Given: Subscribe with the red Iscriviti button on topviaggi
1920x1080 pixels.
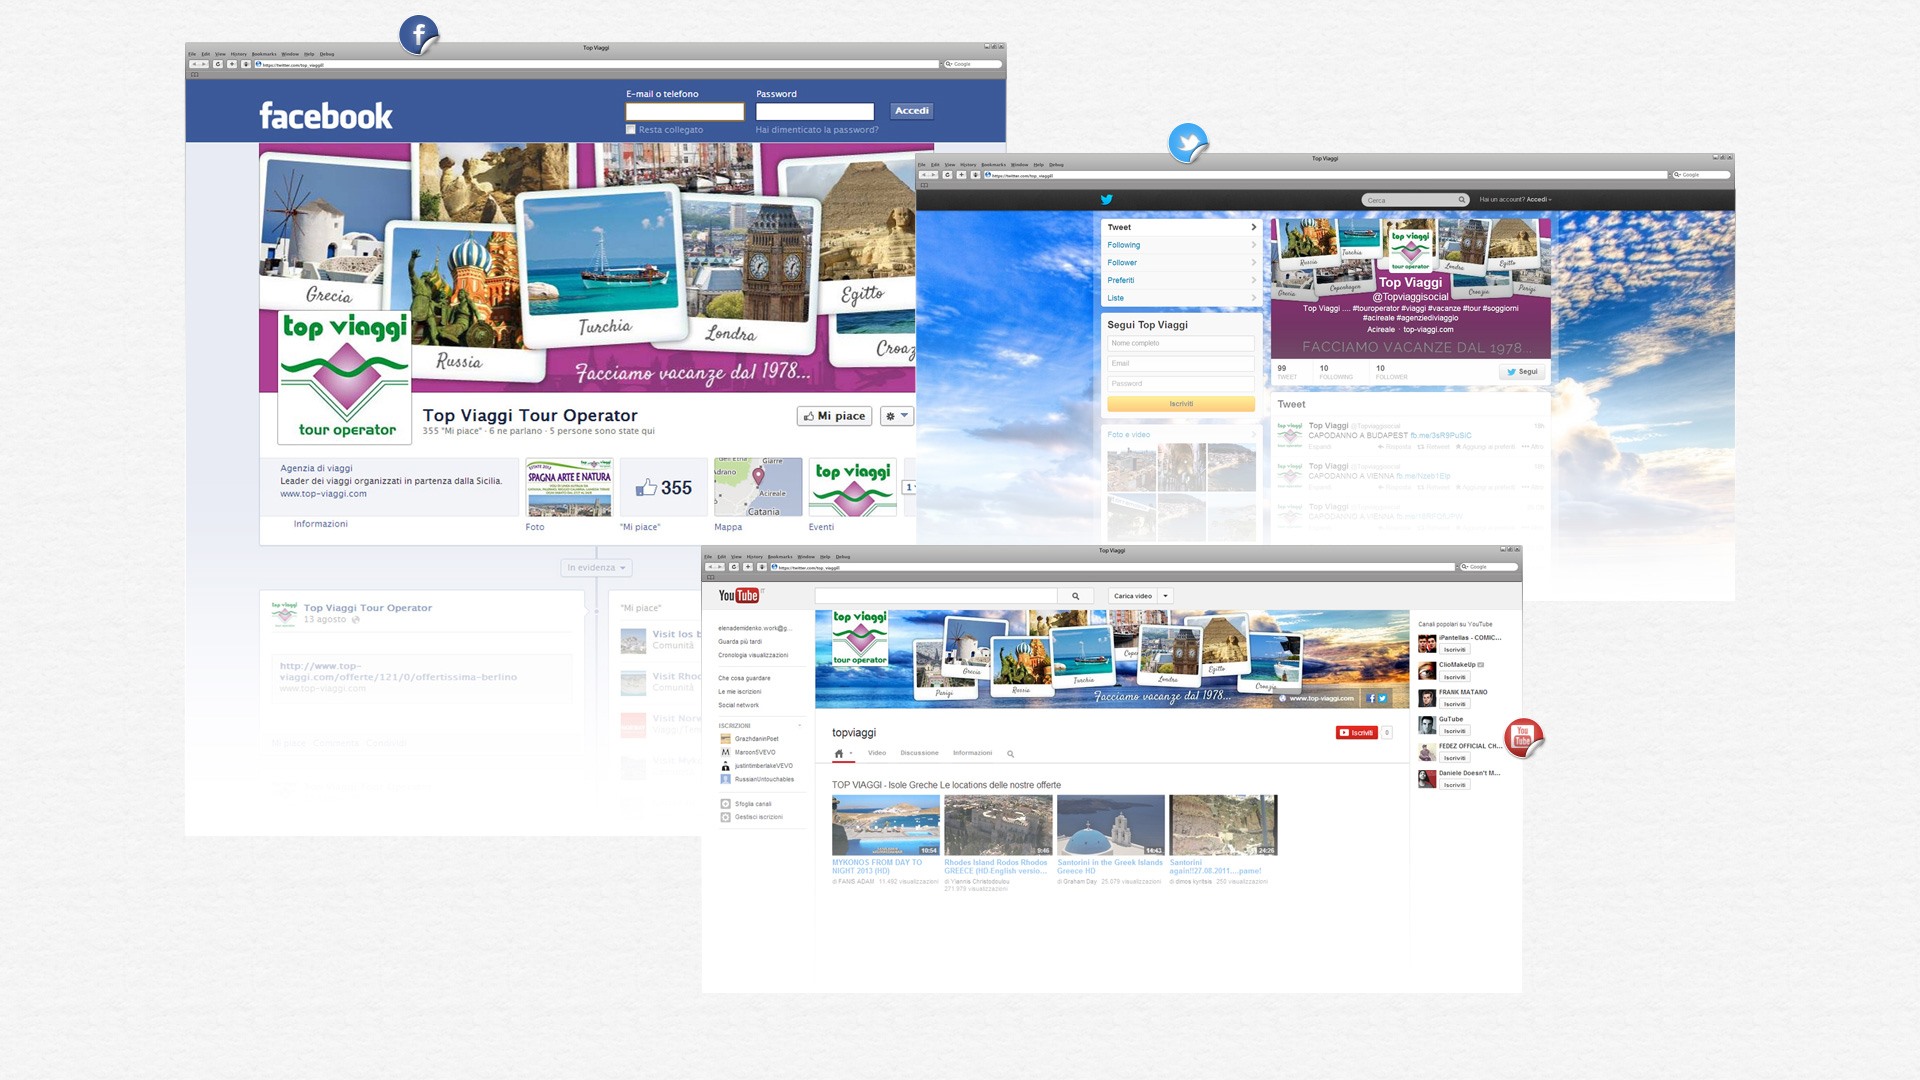Looking at the screenshot, I should tap(1357, 733).
